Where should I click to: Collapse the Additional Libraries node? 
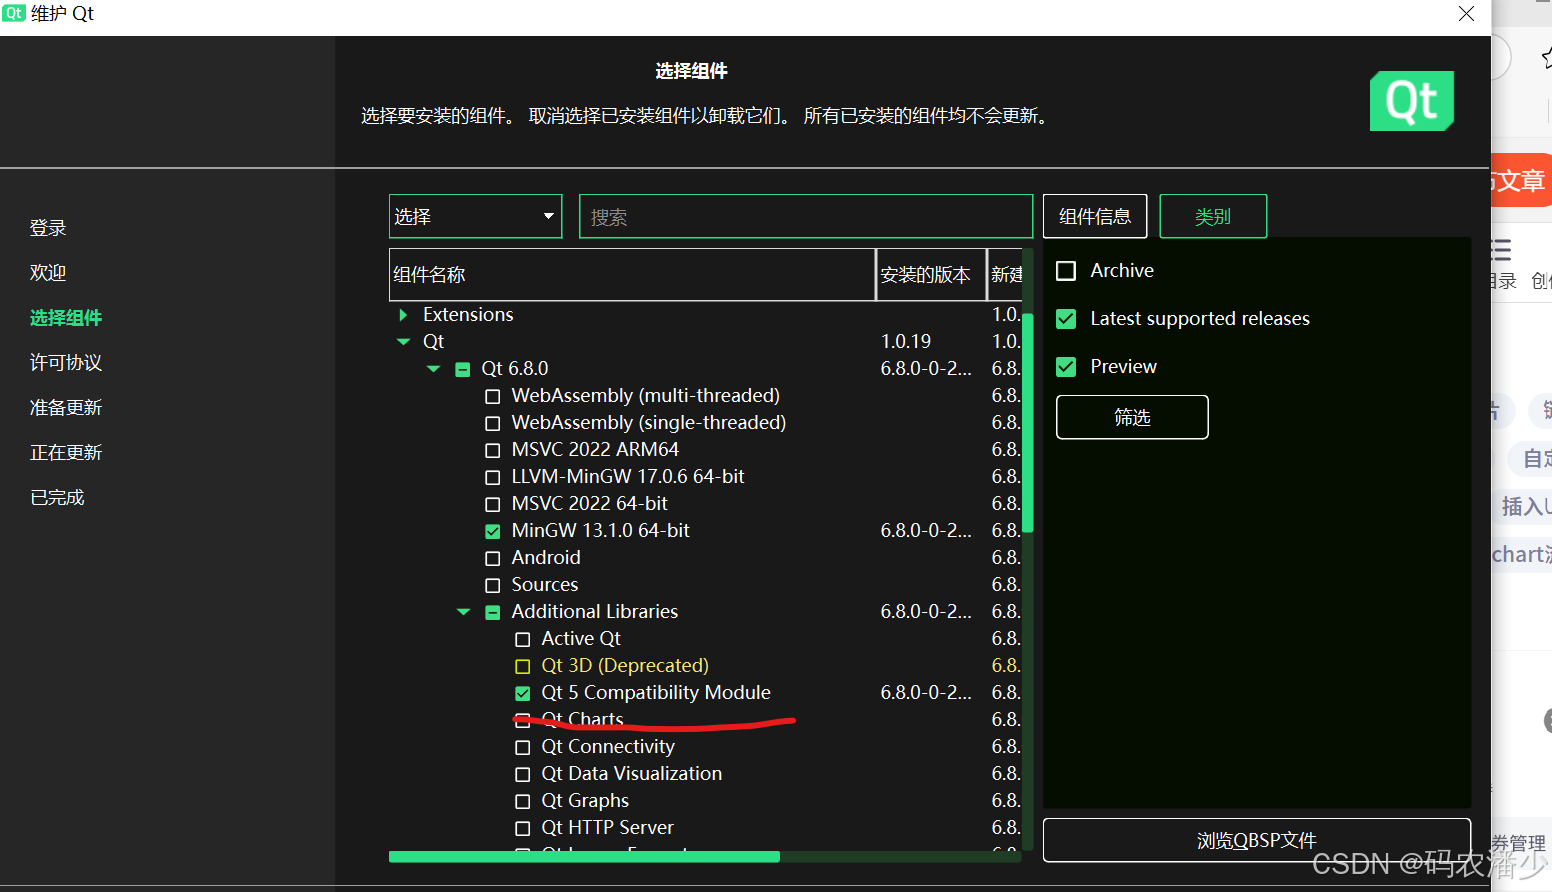(463, 612)
